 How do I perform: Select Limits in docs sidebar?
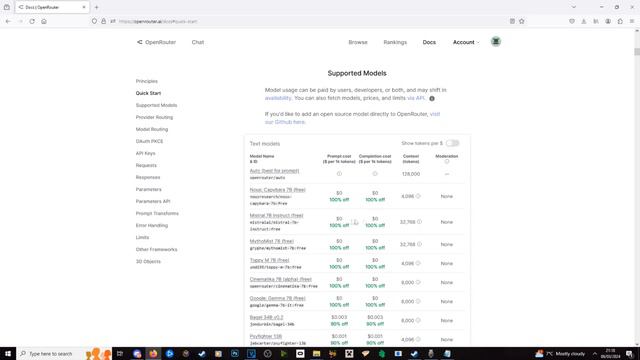click(142, 238)
